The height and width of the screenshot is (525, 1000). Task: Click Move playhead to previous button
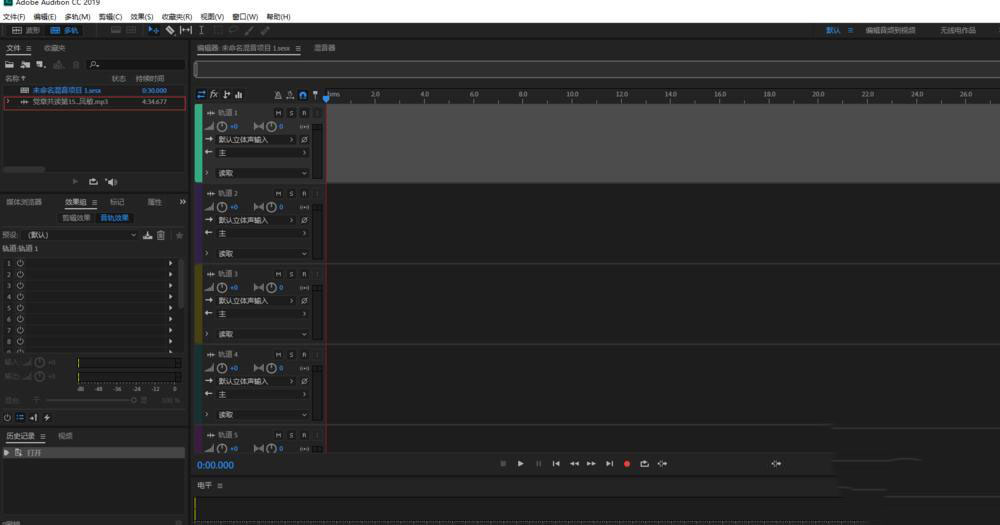click(556, 464)
